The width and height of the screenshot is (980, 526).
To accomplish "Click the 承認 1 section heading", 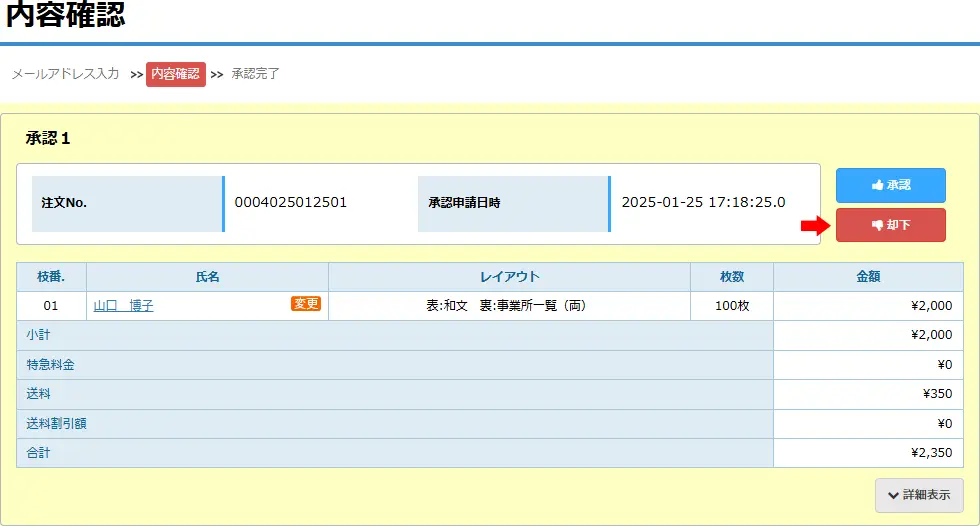I will tap(48, 139).
